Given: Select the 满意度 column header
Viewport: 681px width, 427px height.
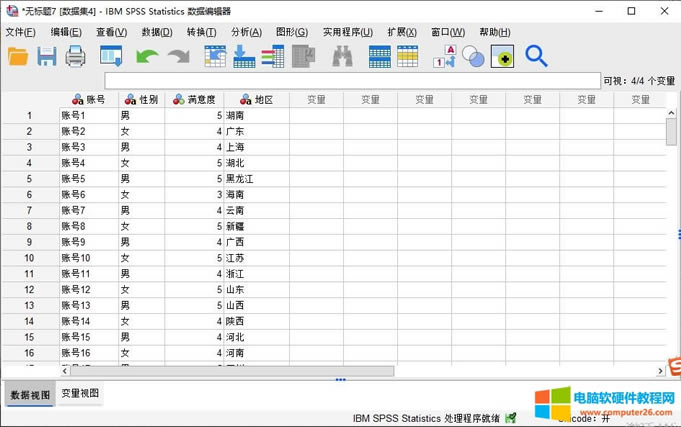Looking at the screenshot, I should [x=194, y=100].
